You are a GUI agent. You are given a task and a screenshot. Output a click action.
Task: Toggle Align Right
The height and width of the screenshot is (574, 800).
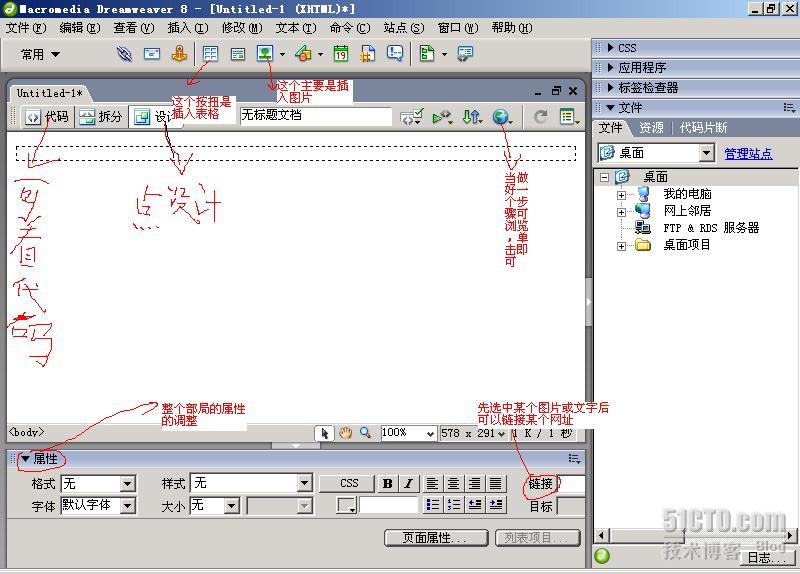474,484
